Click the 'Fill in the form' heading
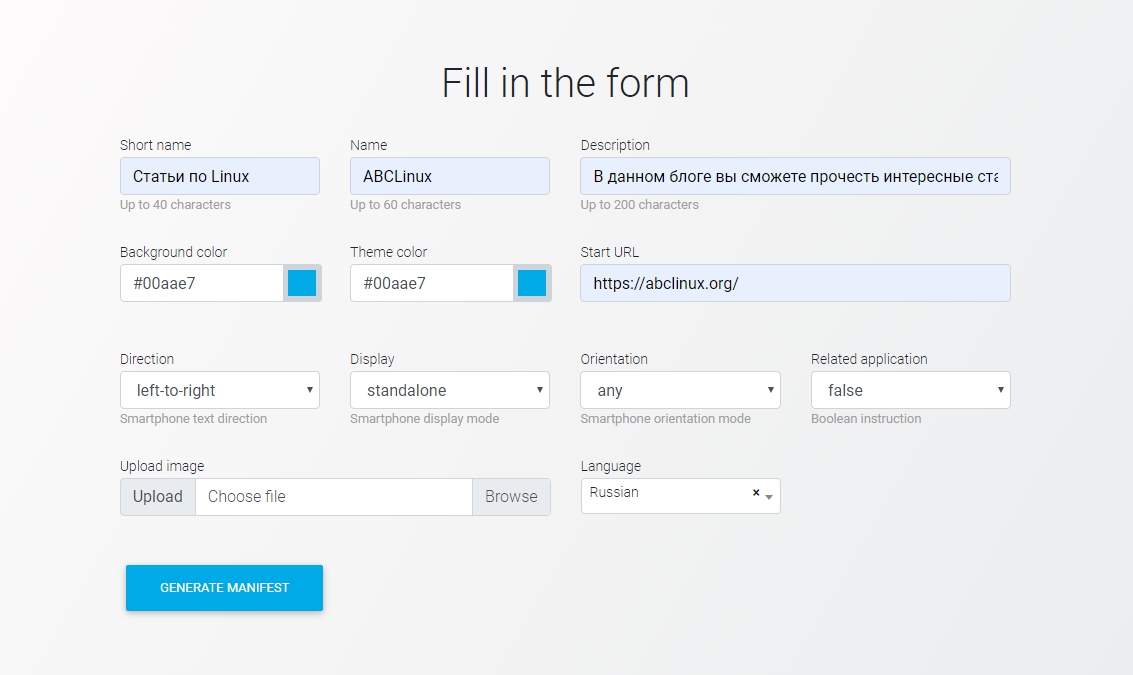This screenshot has height=675, width=1133. (x=565, y=83)
